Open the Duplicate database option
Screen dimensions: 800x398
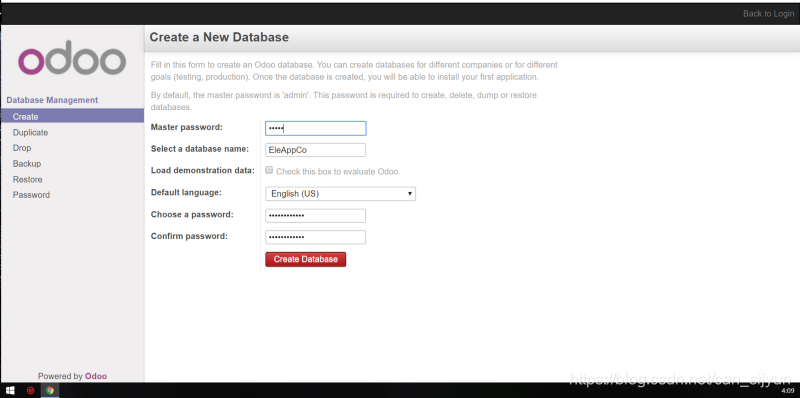[30, 133]
